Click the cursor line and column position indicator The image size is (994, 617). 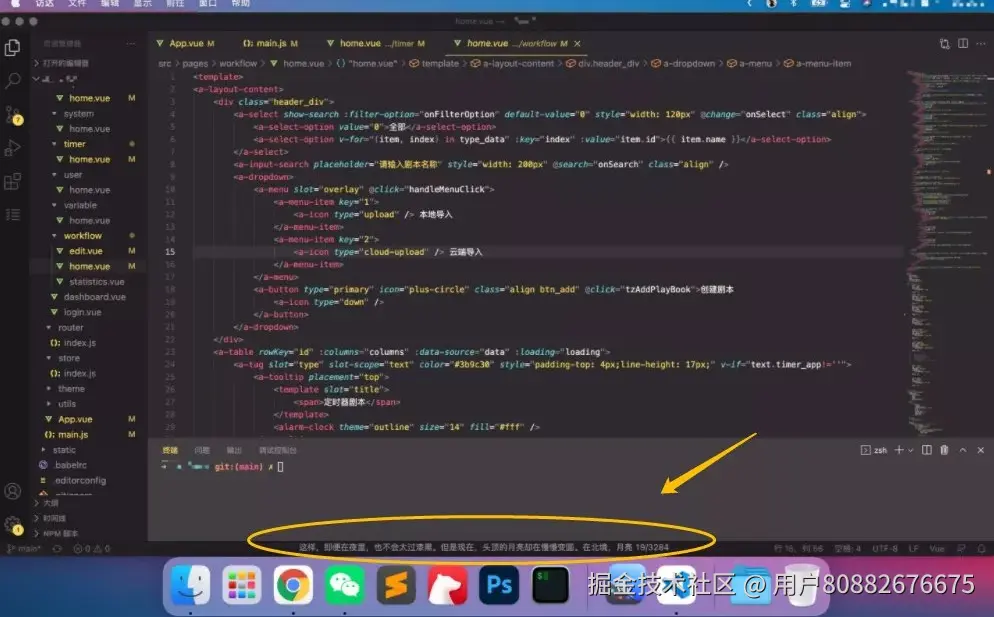coord(798,549)
